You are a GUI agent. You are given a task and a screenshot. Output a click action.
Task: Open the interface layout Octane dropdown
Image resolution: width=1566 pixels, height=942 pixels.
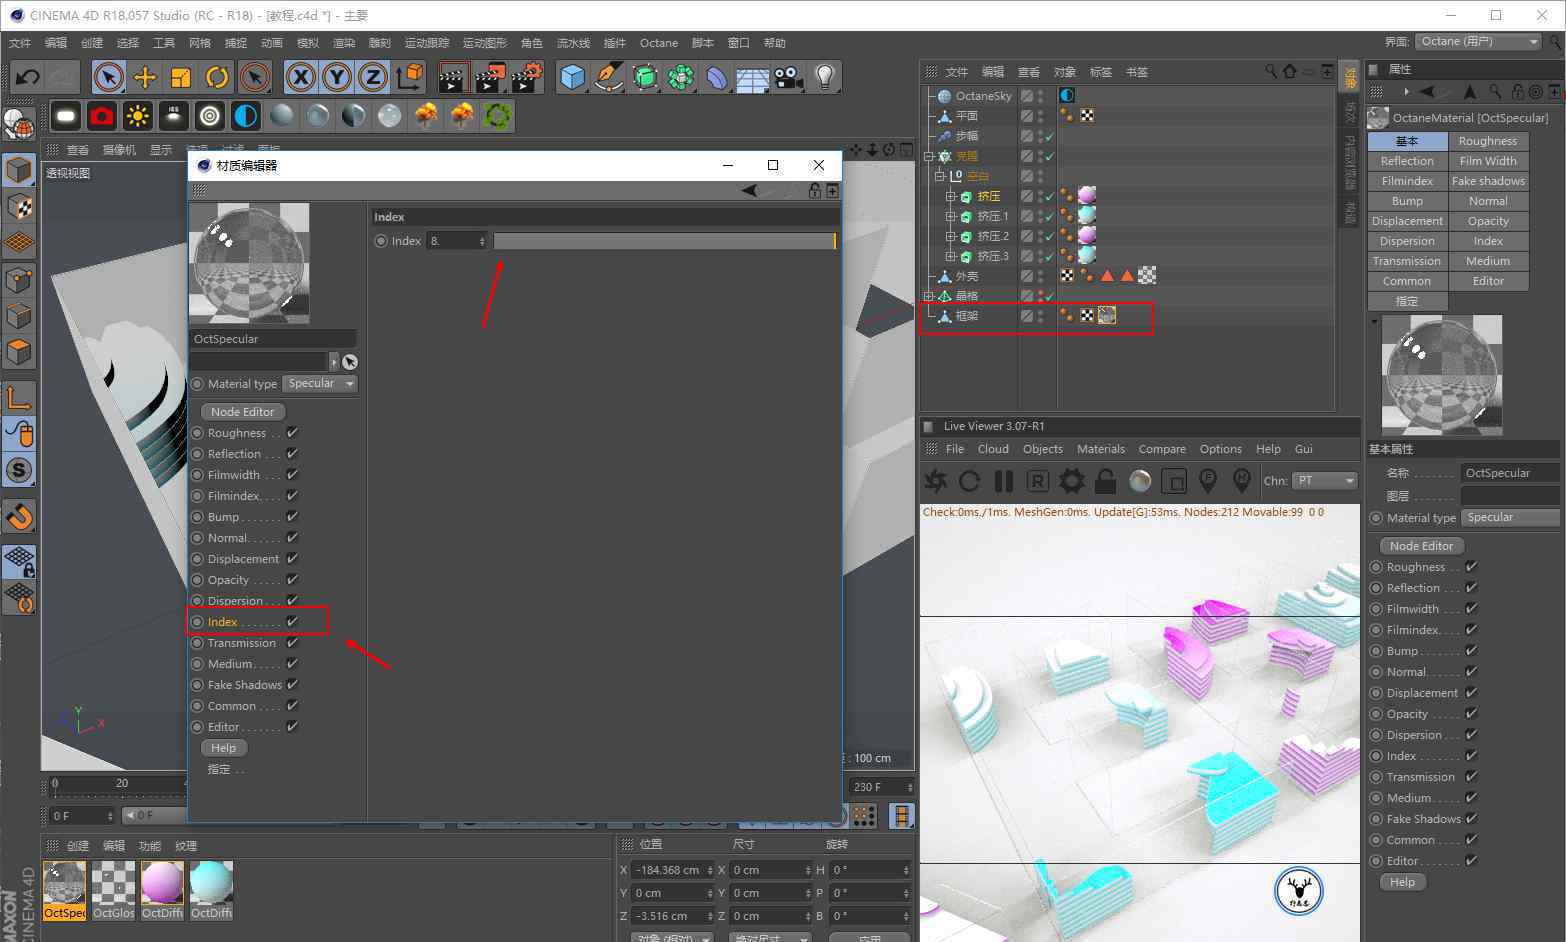pos(1478,42)
